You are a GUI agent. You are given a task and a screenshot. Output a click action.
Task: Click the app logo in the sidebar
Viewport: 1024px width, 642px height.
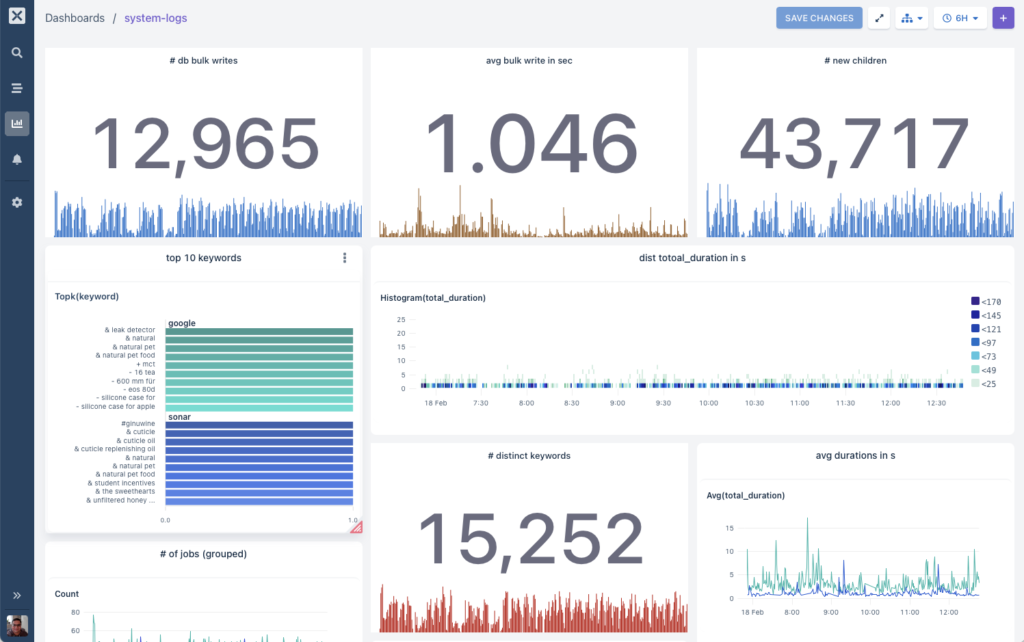pos(17,17)
